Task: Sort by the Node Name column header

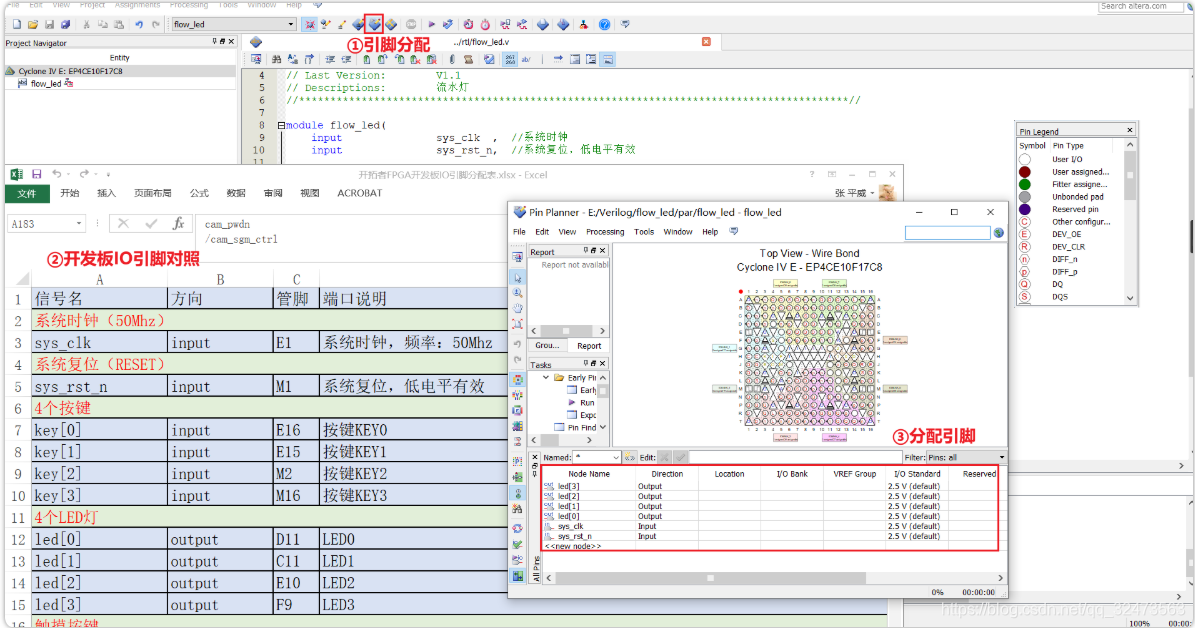Action: click(589, 473)
